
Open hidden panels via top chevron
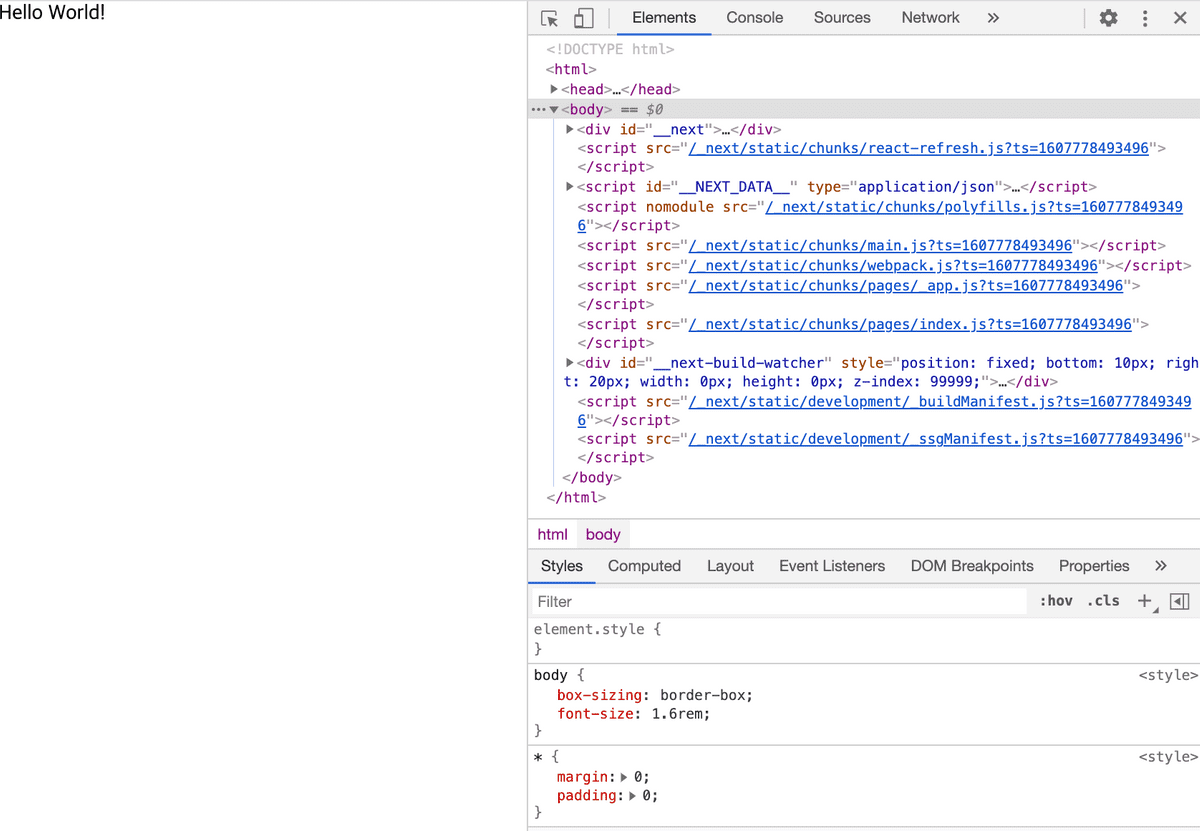click(993, 17)
